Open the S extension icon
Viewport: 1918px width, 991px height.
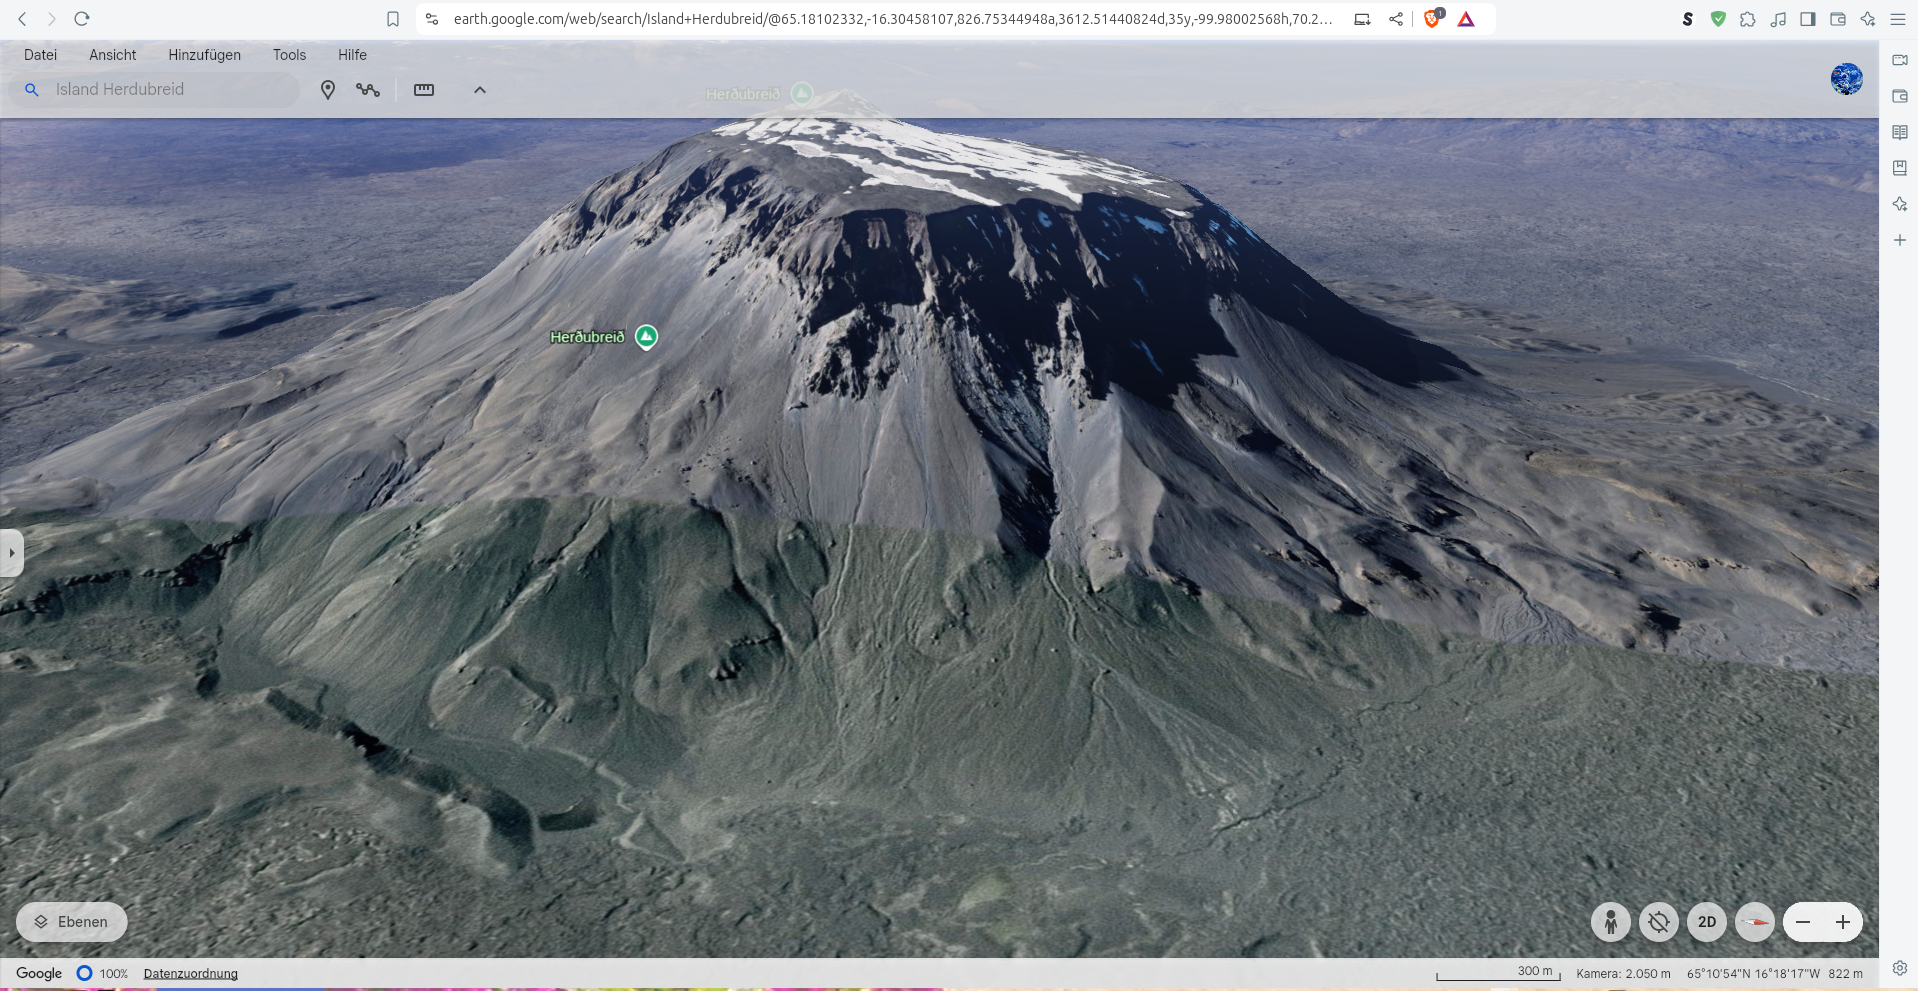[x=1688, y=19]
